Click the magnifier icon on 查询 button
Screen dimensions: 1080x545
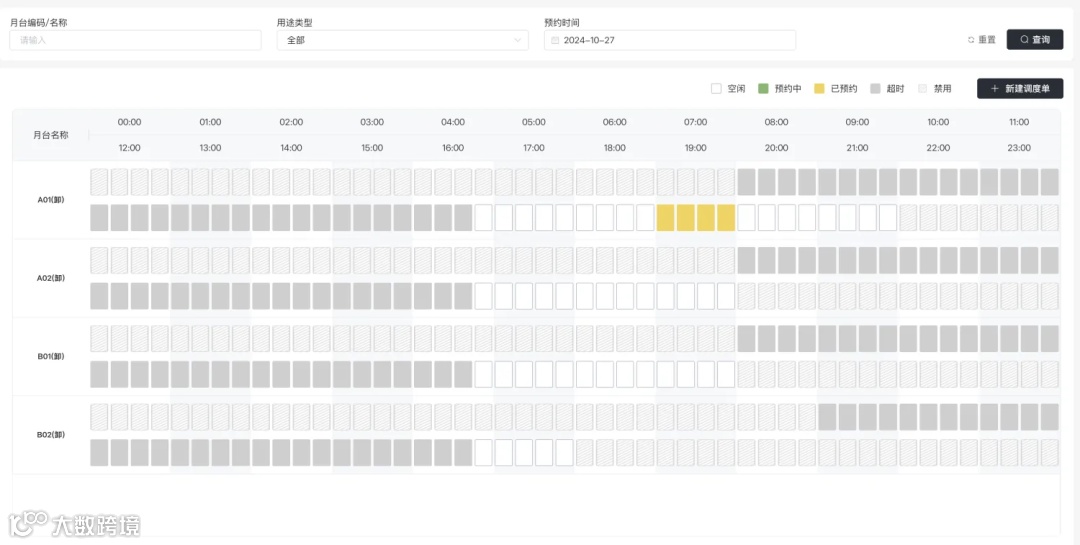click(x=1024, y=40)
